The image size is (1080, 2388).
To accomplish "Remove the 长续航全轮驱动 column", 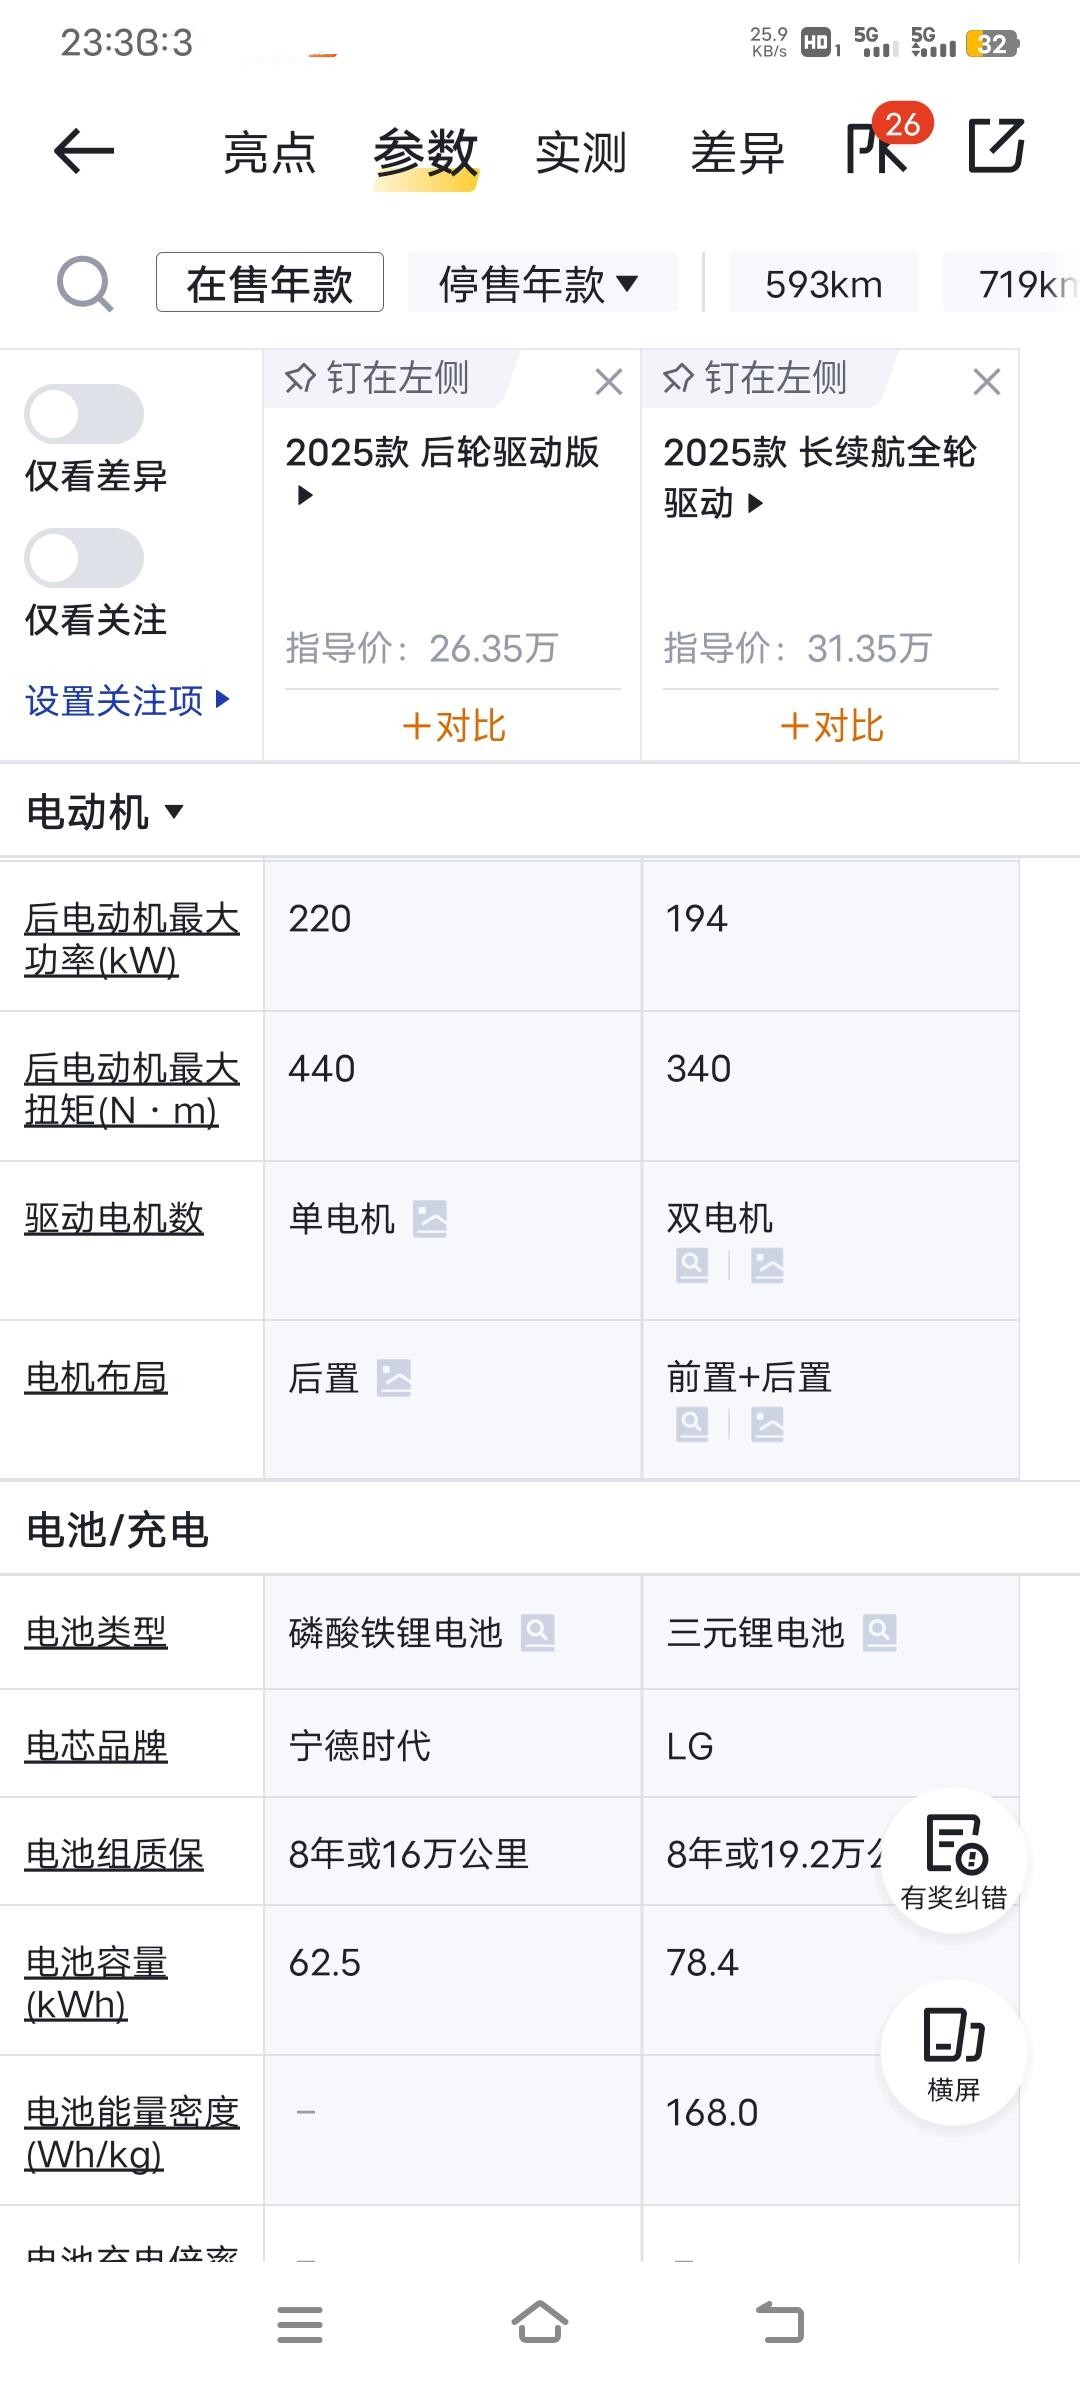I will [x=987, y=381].
